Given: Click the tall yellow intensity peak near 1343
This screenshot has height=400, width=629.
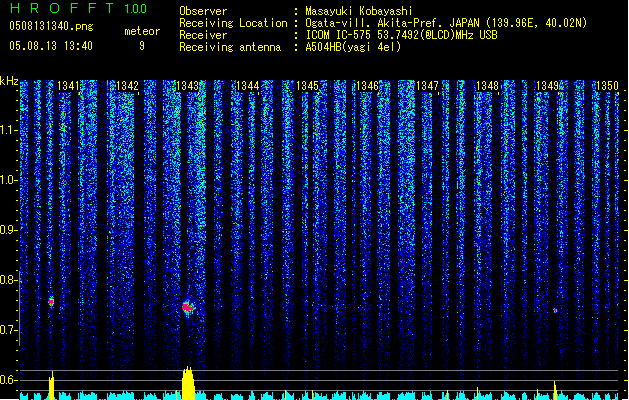Looking at the screenshot, I should click(x=188, y=383).
